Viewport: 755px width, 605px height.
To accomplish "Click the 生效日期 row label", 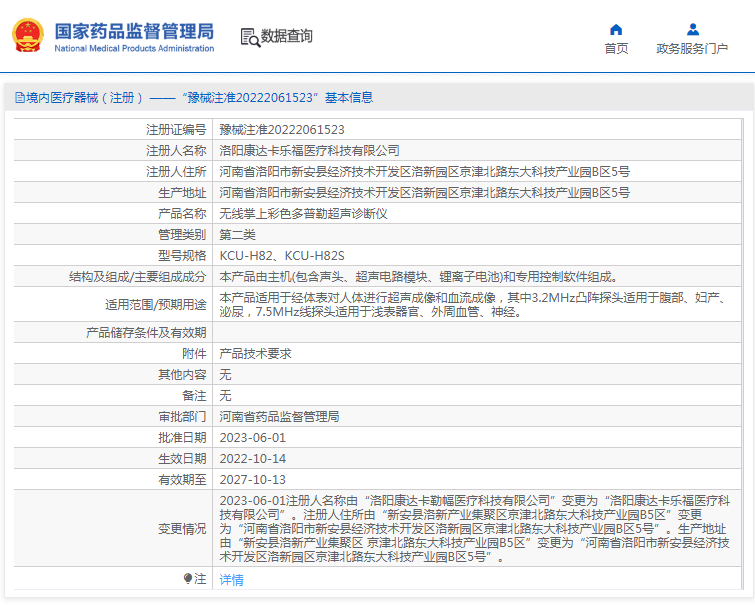I will pyautogui.click(x=182, y=459).
